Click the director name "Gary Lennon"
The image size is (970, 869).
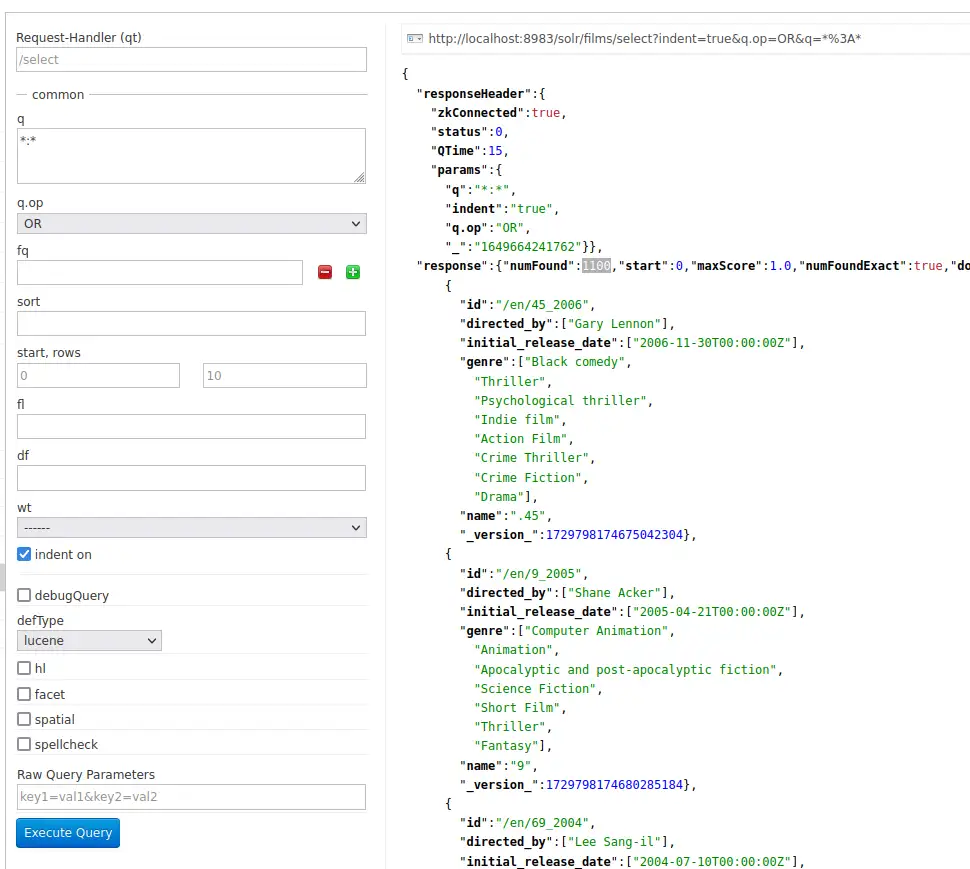[615, 323]
